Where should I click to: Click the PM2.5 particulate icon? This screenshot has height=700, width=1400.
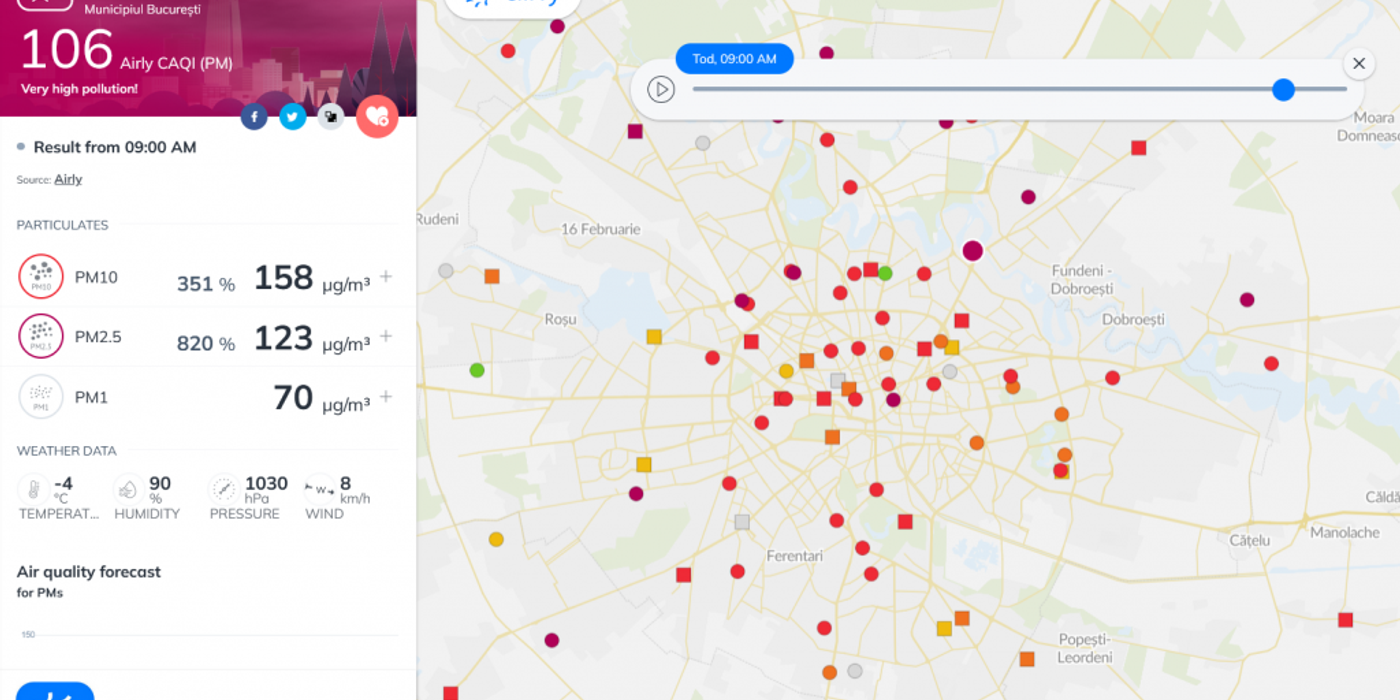40,336
